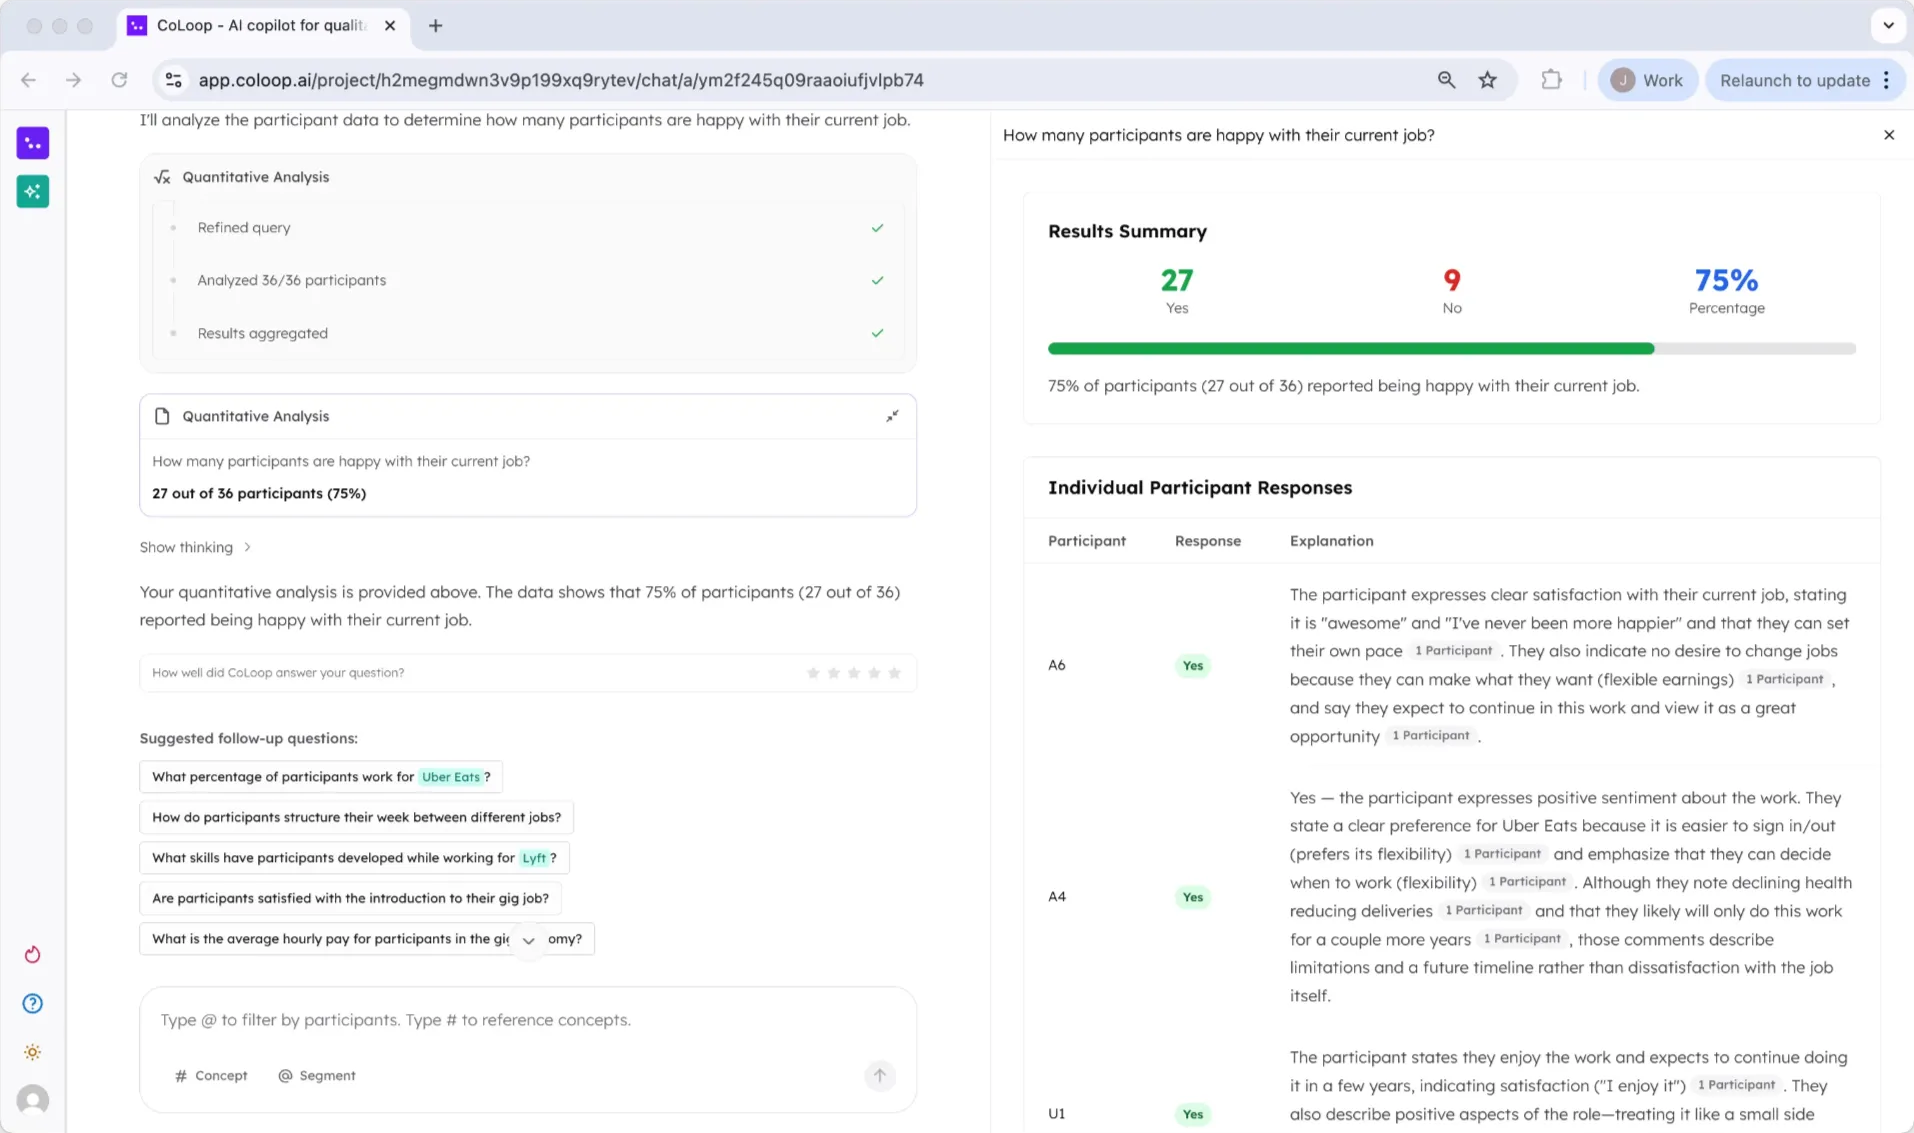Go forward with the browser forward arrow
The image size is (1914, 1133).
73,80
